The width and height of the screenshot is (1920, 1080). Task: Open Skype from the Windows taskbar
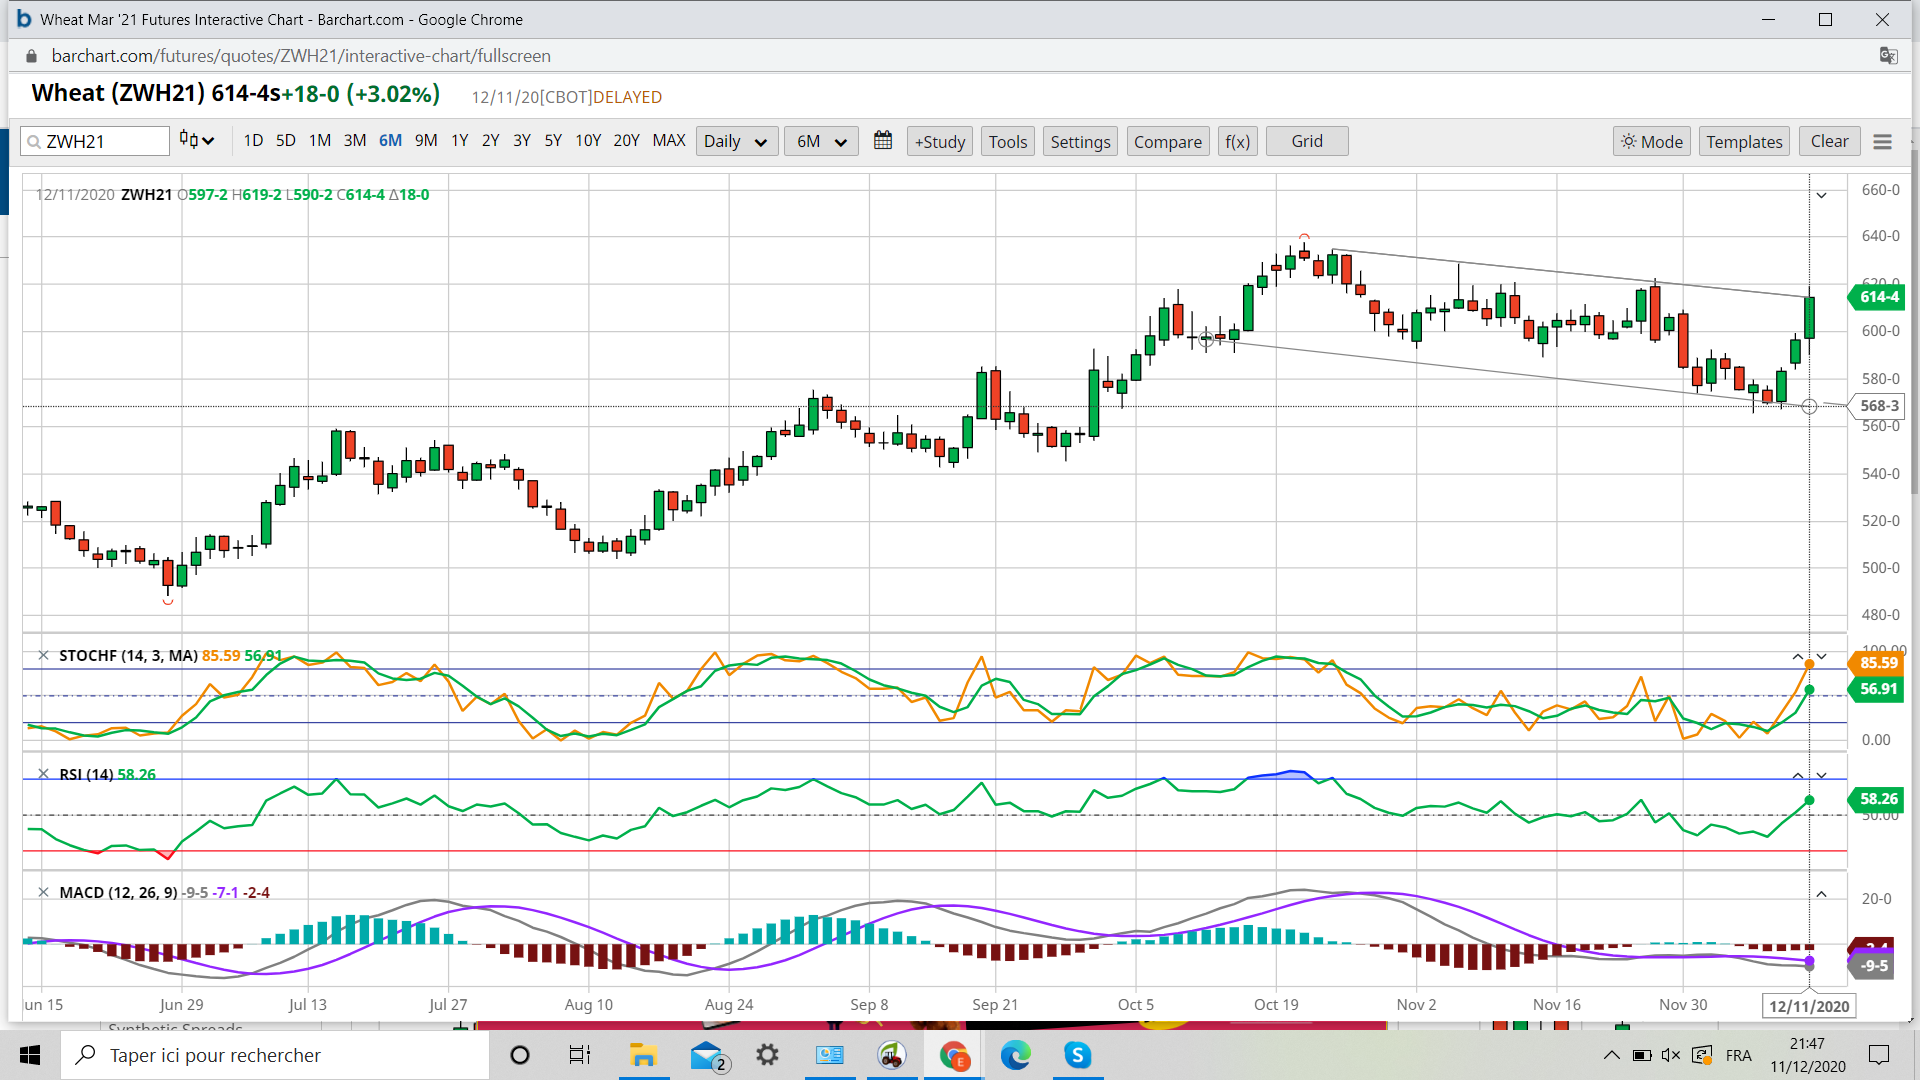click(x=1077, y=1055)
